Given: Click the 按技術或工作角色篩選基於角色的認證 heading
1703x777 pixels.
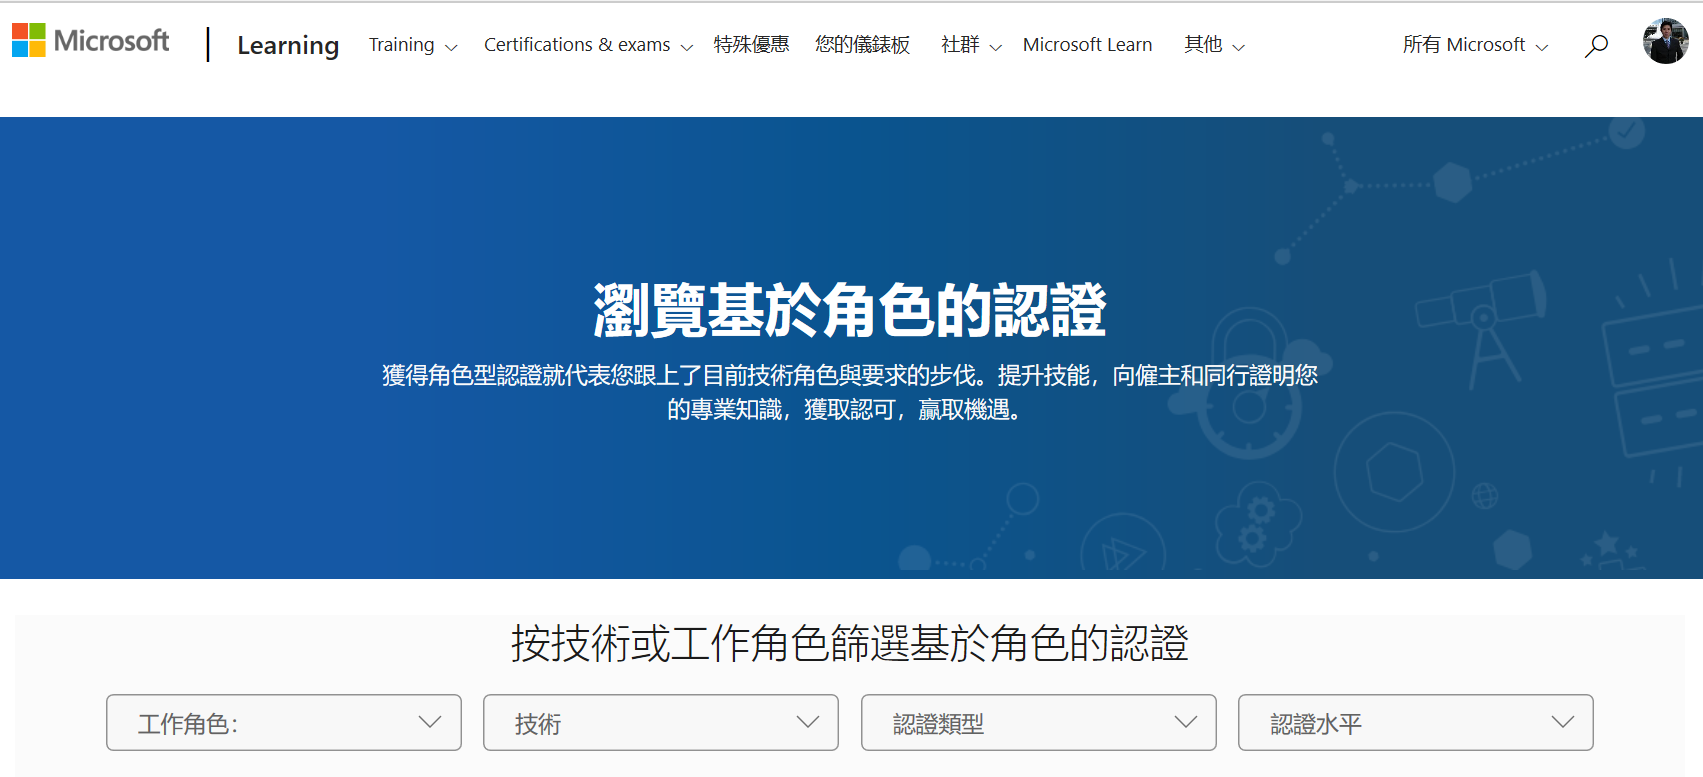Looking at the screenshot, I should pyautogui.click(x=850, y=643).
